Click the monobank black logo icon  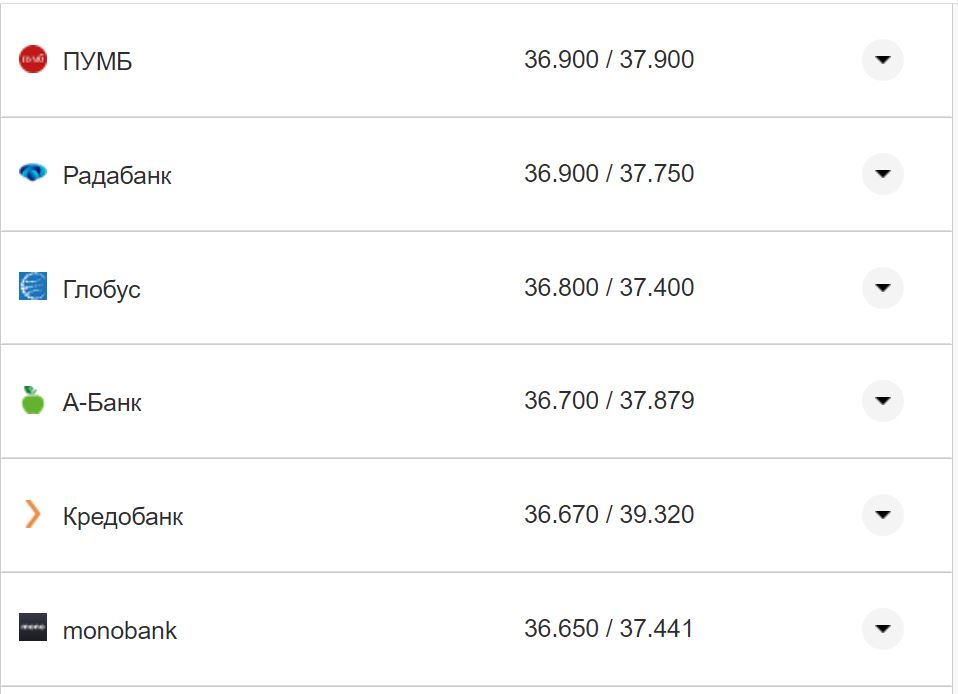click(33, 629)
